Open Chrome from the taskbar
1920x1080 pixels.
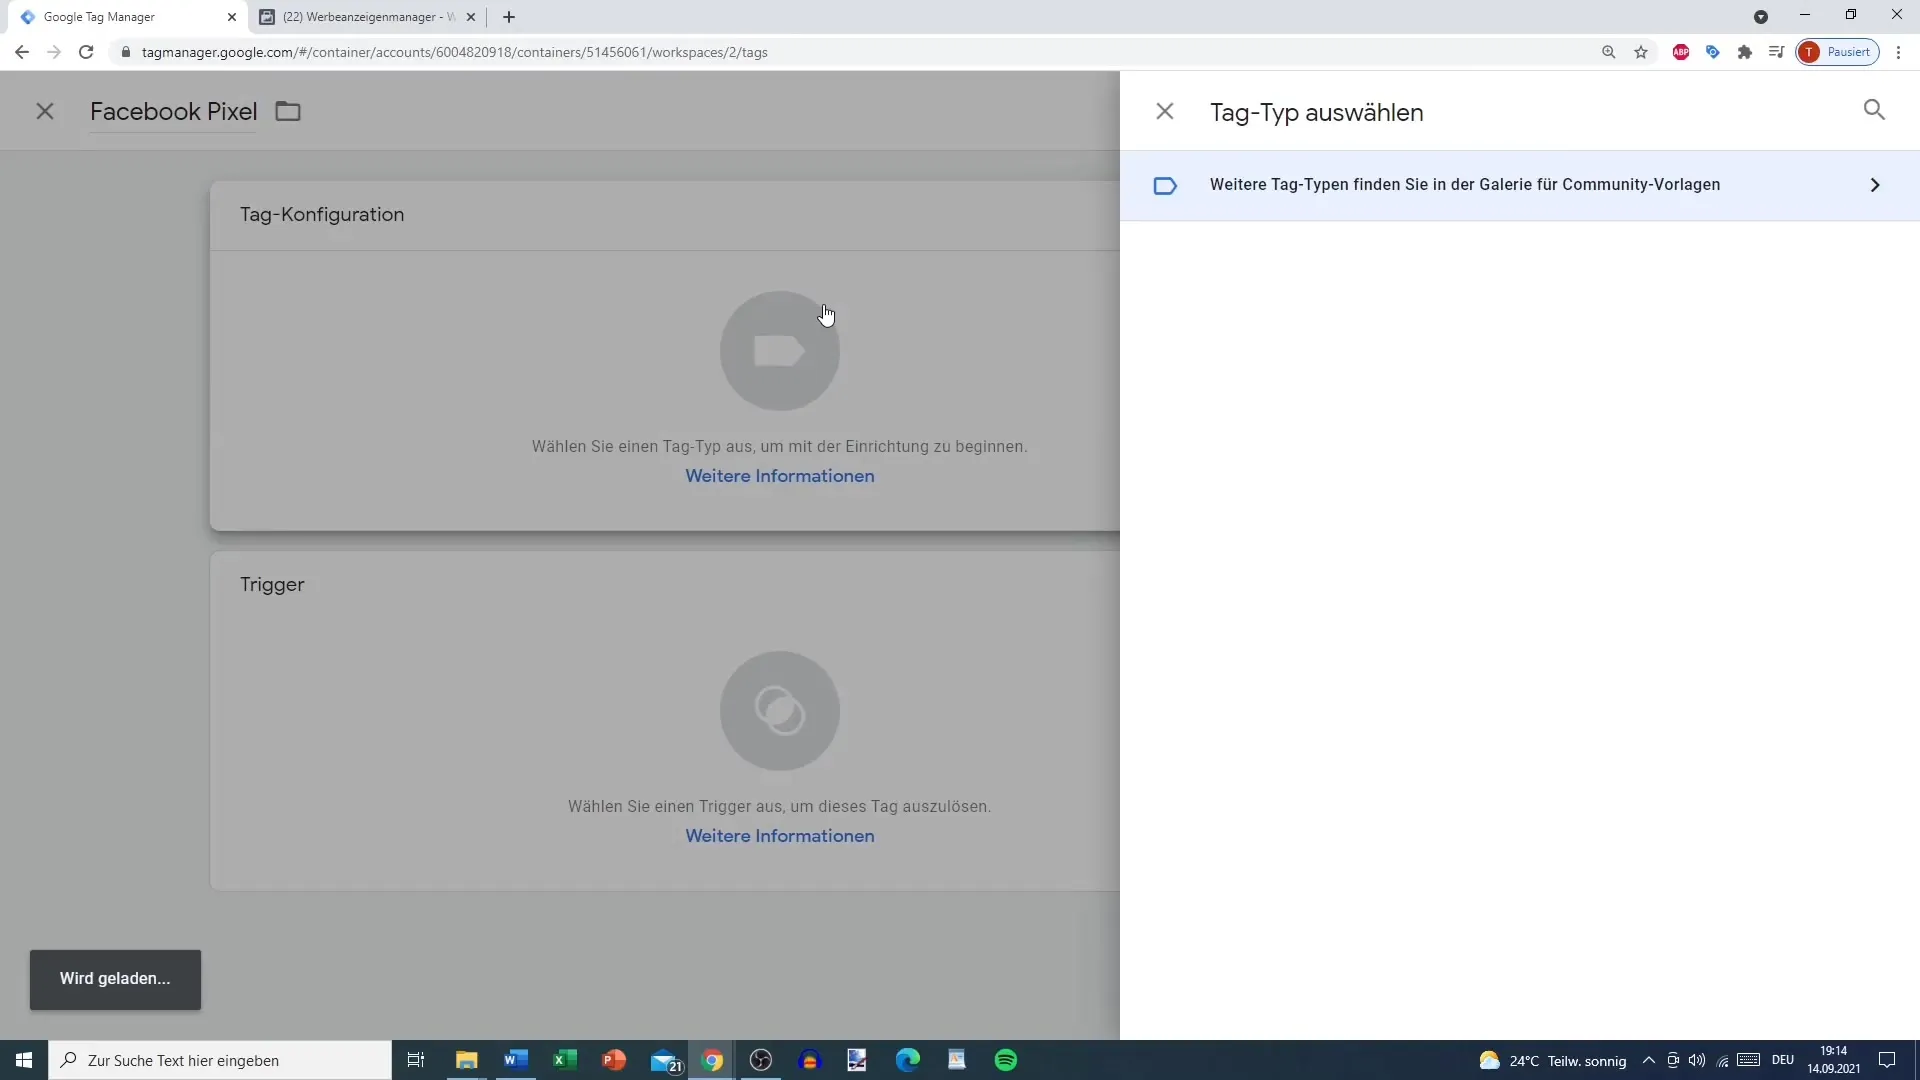tap(712, 1060)
